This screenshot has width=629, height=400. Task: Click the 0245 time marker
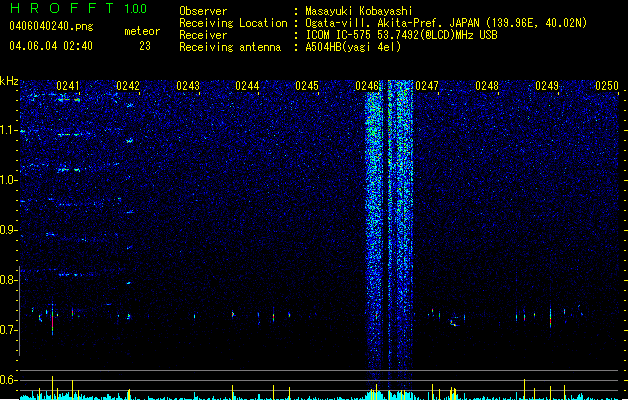(307, 85)
